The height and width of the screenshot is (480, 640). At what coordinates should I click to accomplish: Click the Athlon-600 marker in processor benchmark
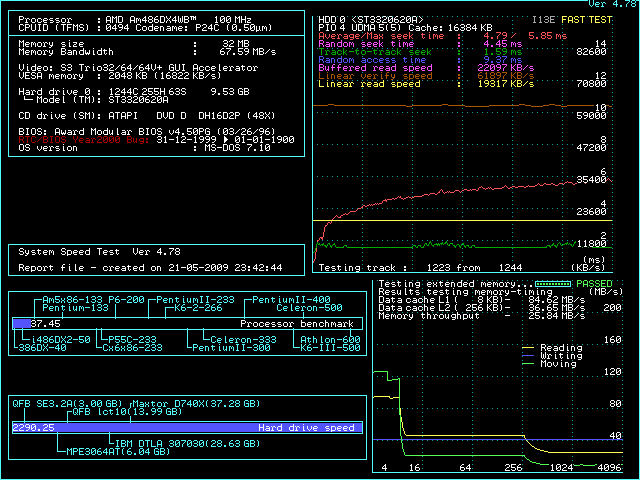(333, 340)
